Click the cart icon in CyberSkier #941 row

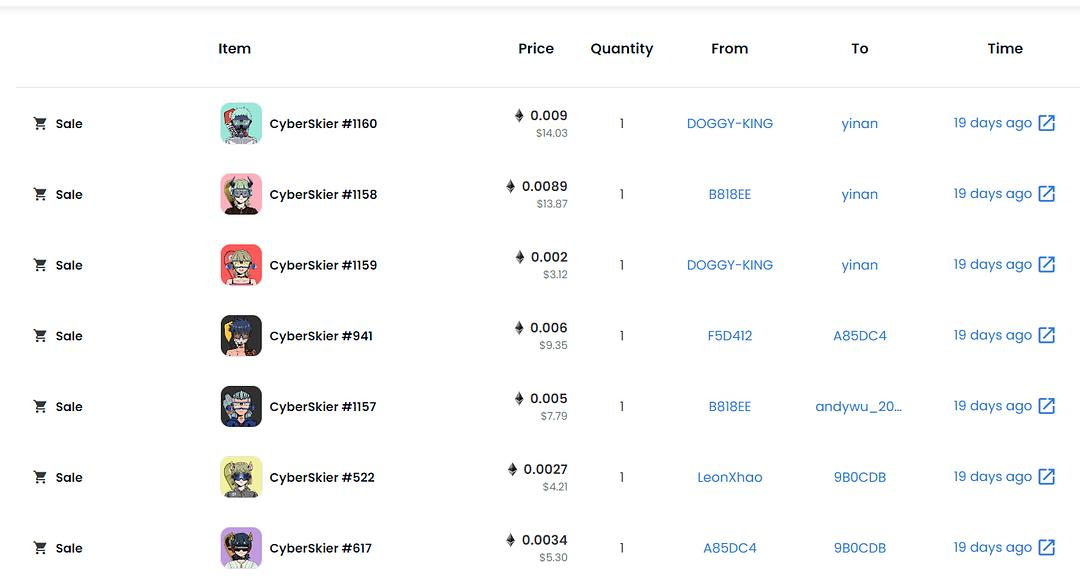pos(40,336)
